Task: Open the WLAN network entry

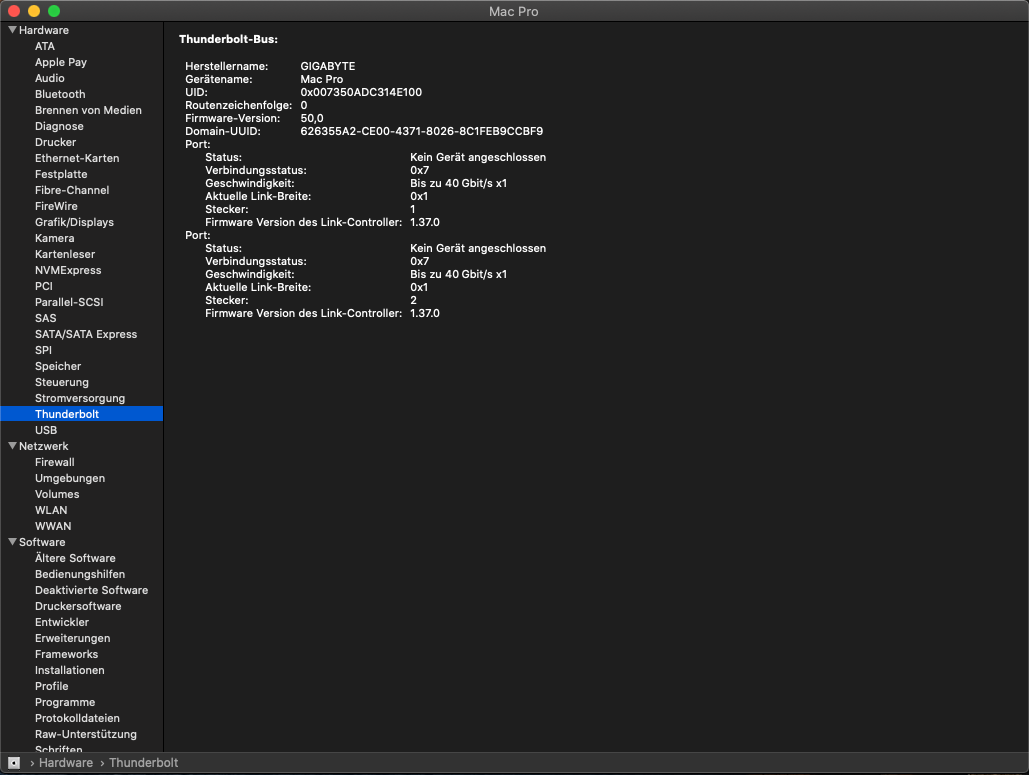Action: [x=51, y=510]
